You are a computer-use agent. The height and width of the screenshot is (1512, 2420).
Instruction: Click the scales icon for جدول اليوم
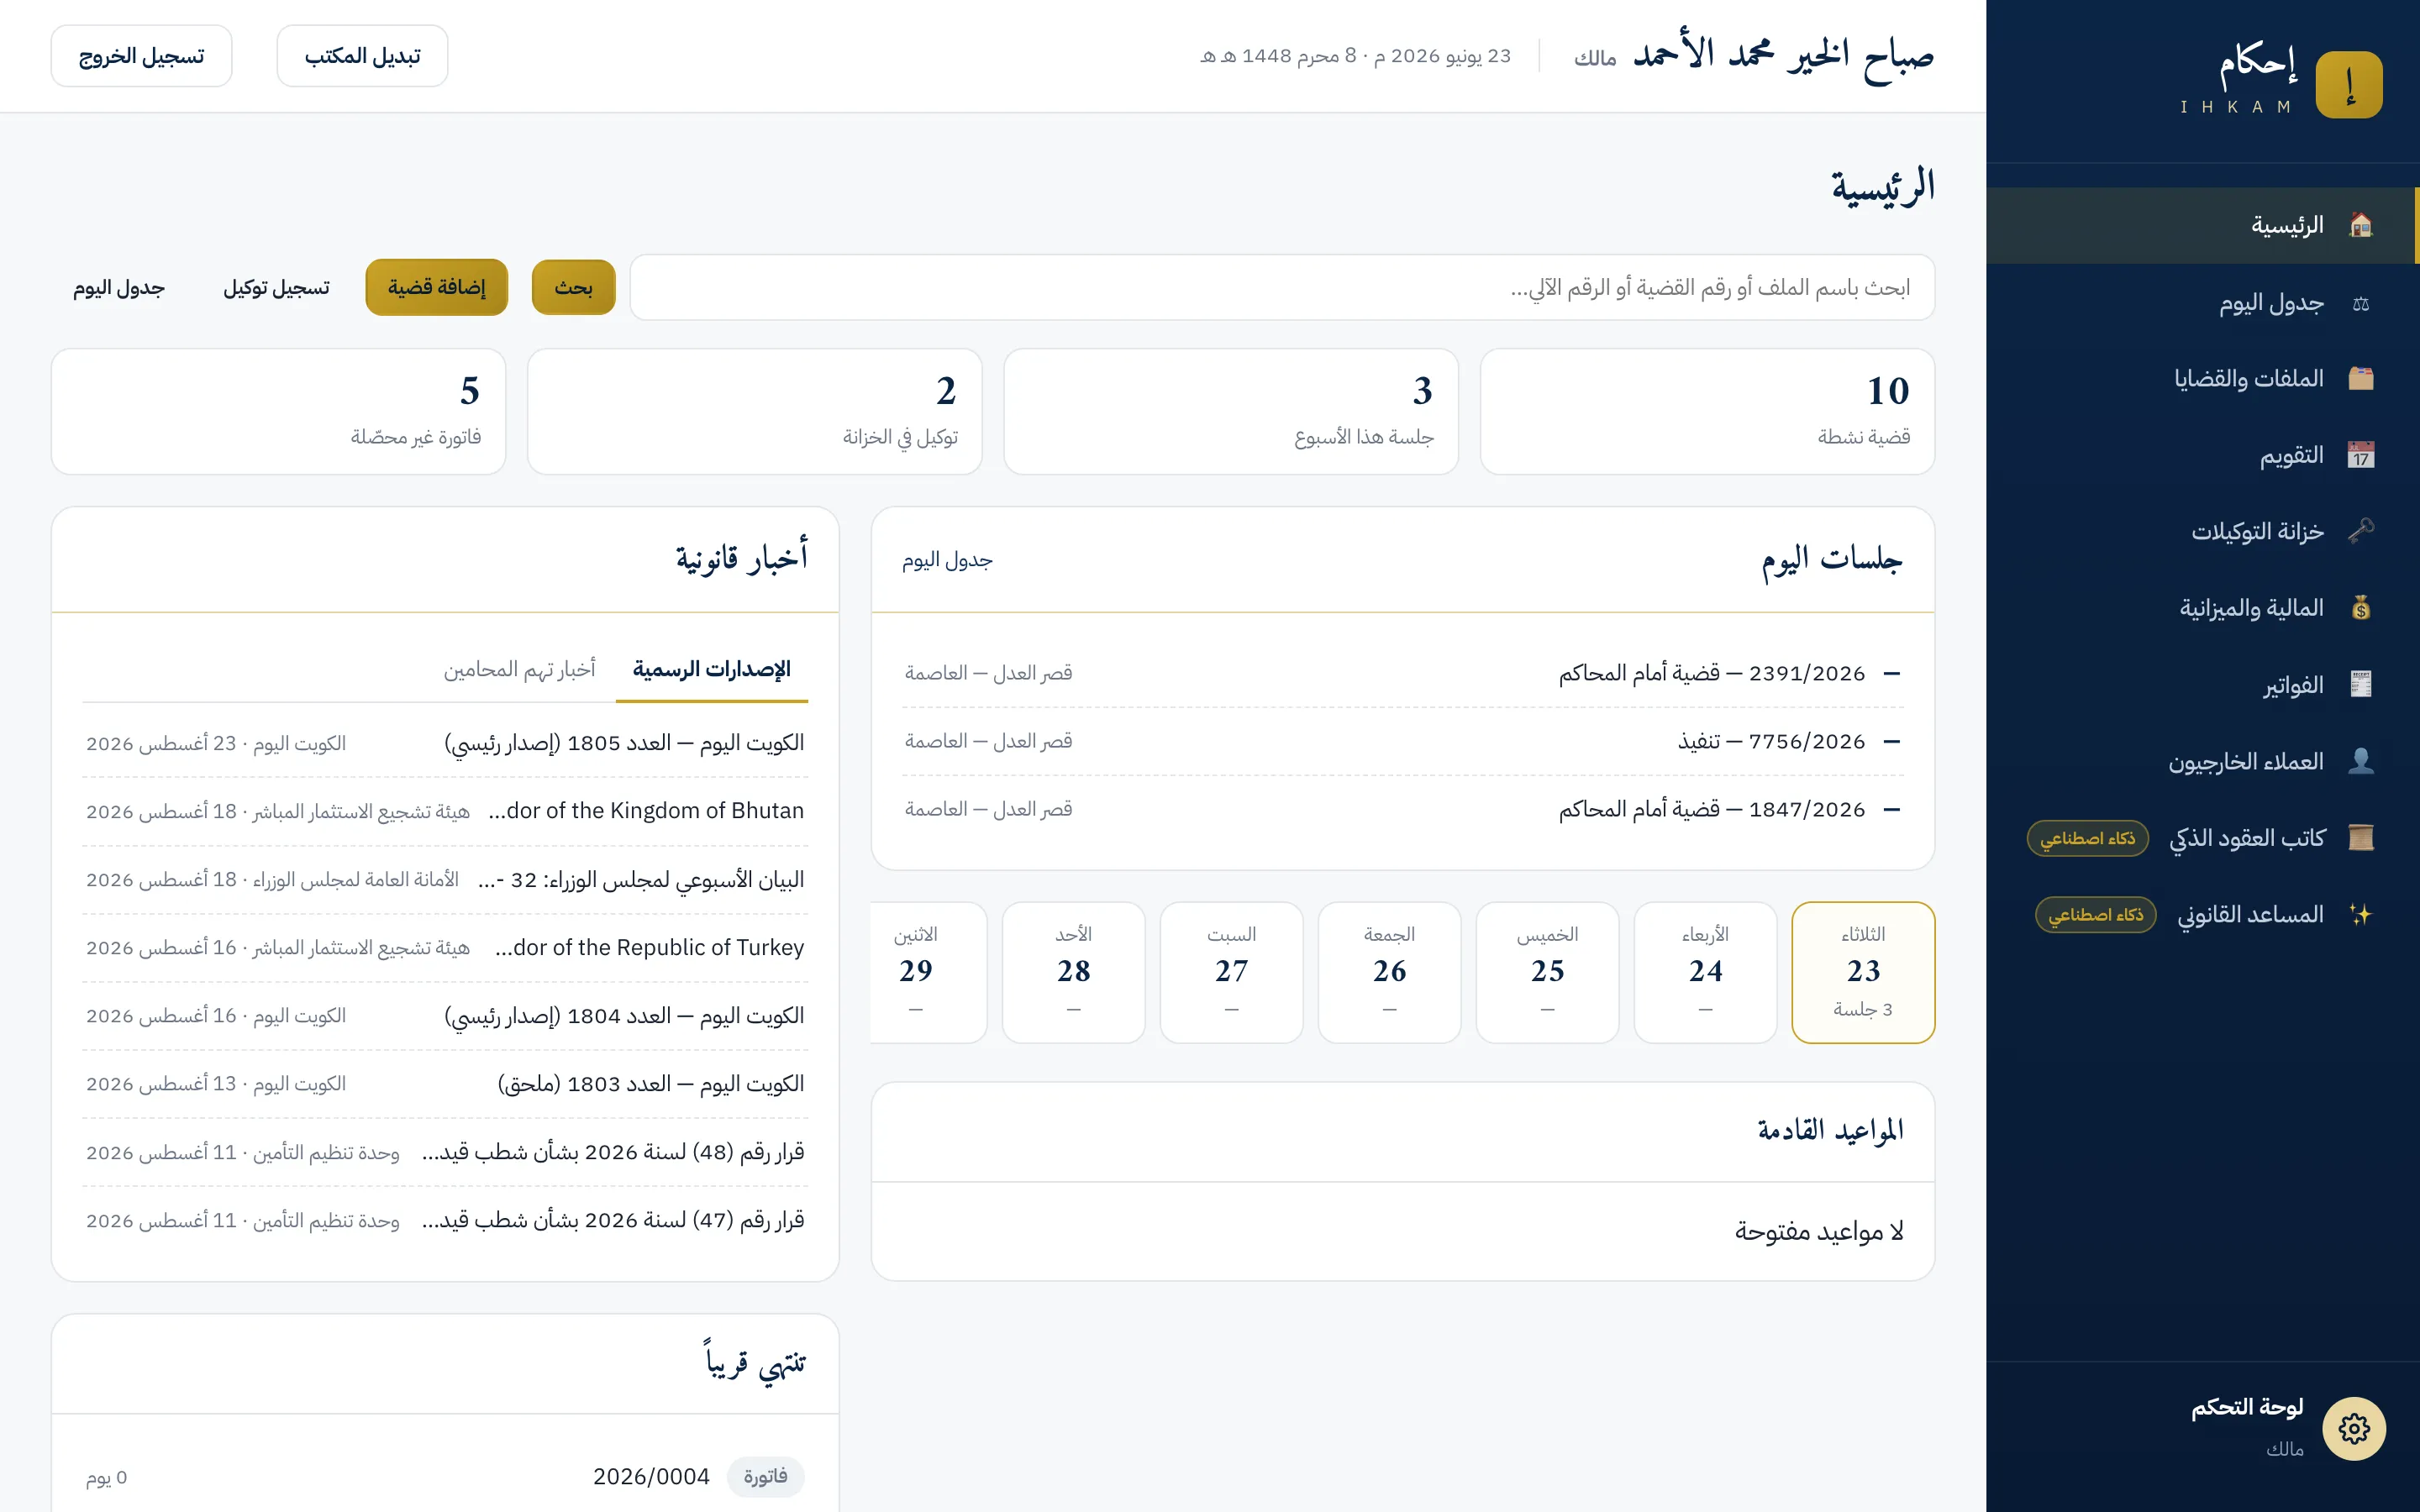point(2360,303)
